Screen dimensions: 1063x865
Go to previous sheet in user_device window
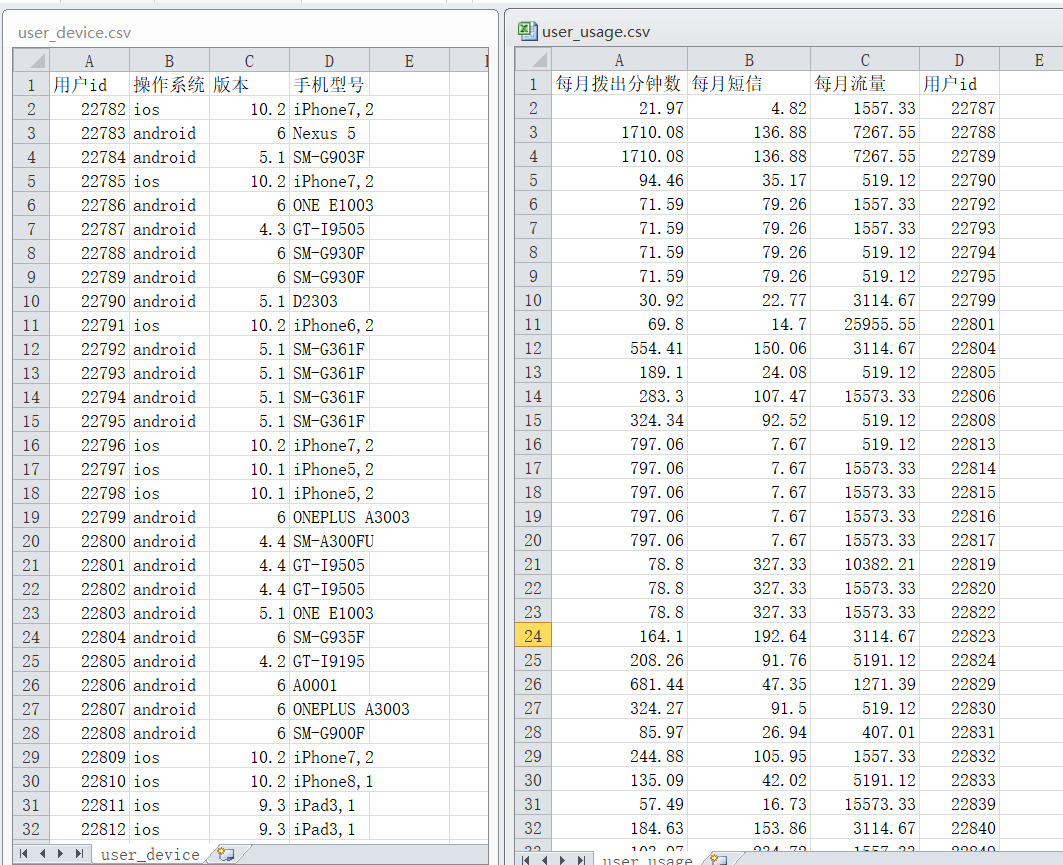click(44, 854)
